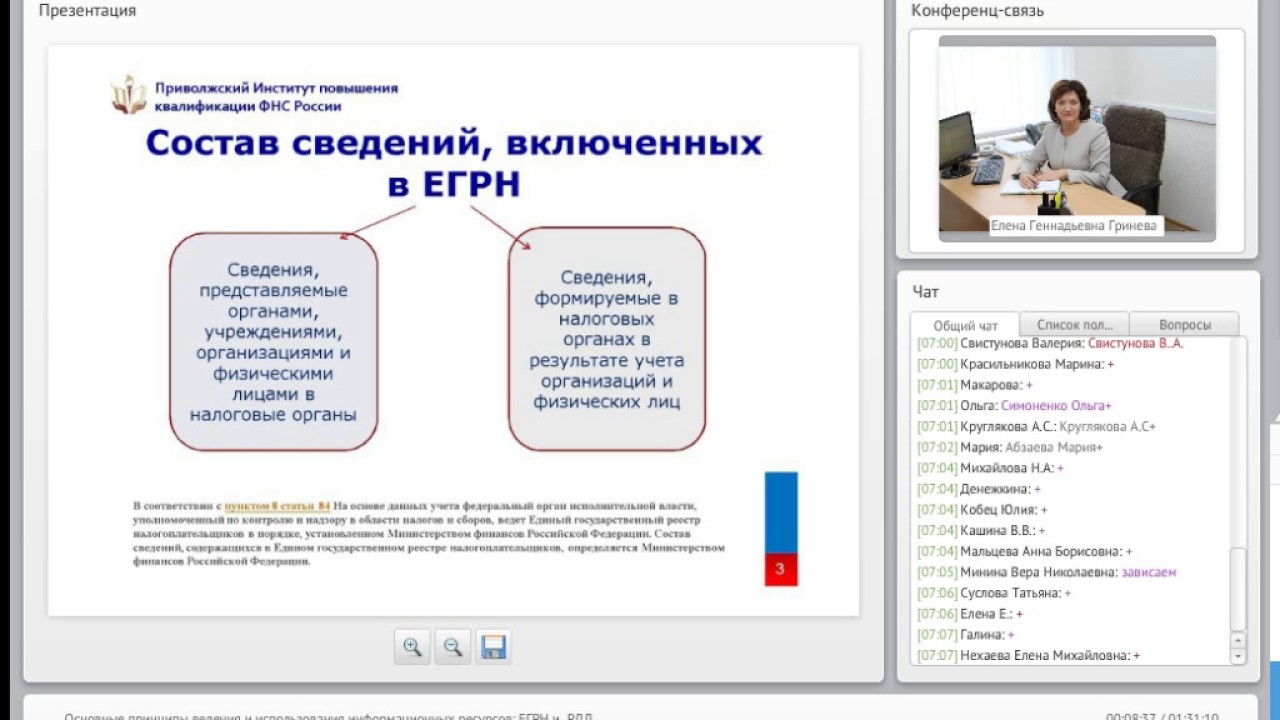
Task: Click the red slide number 3 box
Action: [780, 570]
